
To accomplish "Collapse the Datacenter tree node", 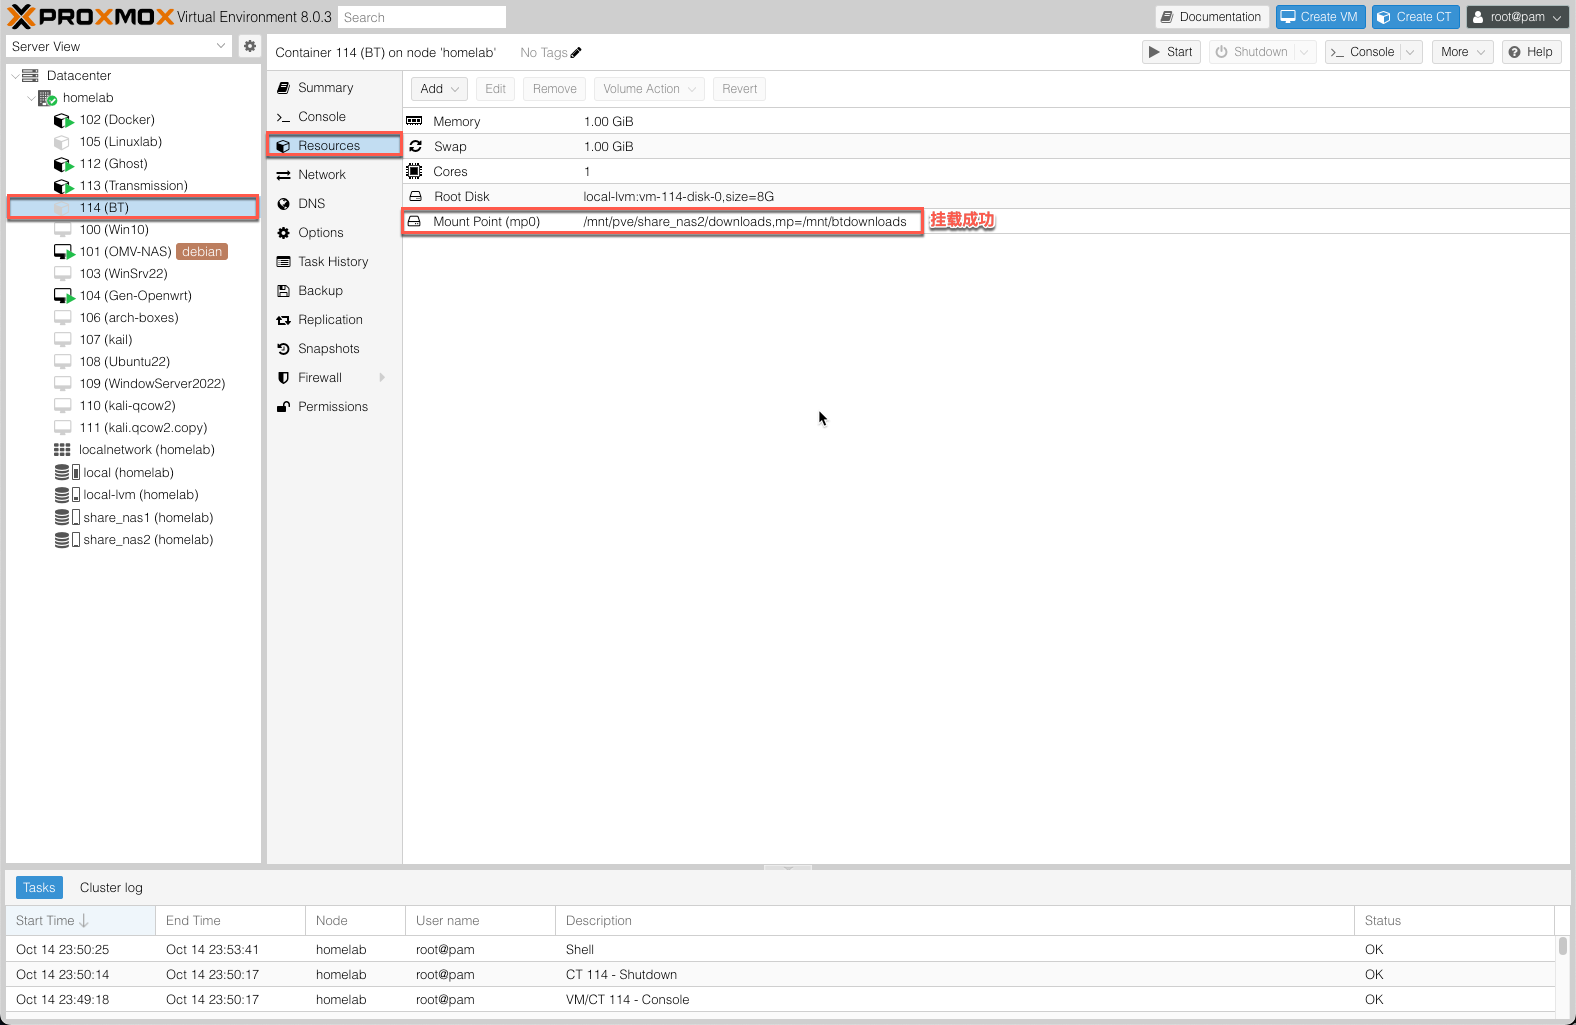I will click(x=14, y=76).
